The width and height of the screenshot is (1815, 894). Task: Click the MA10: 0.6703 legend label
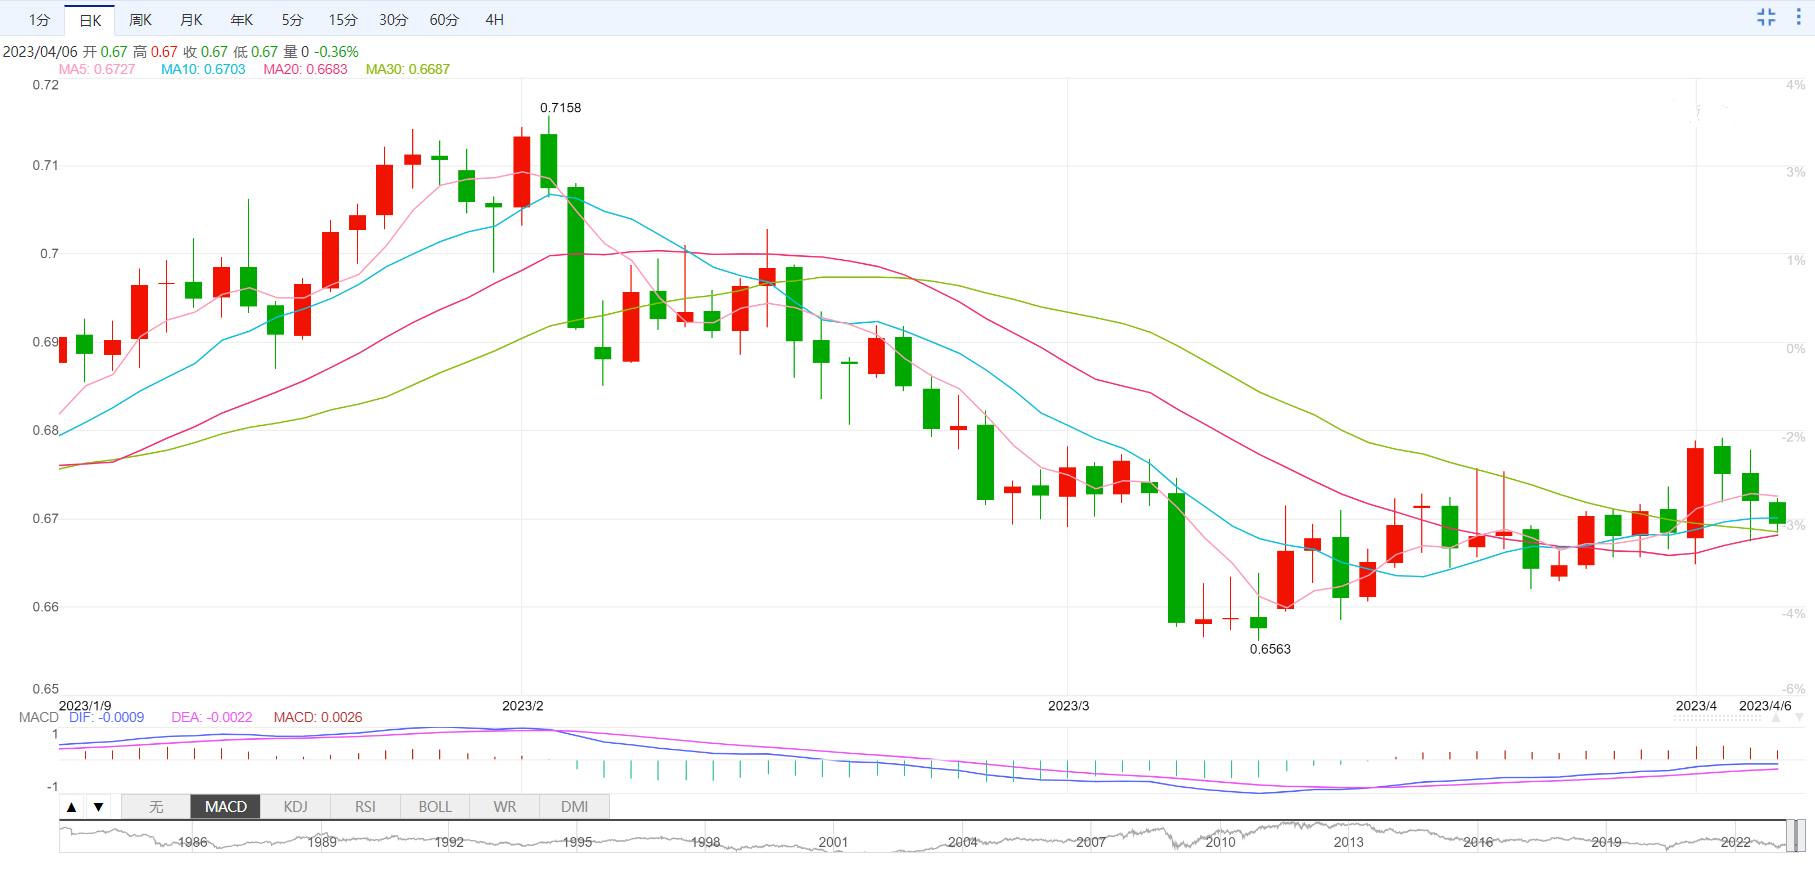pyautogui.click(x=203, y=69)
